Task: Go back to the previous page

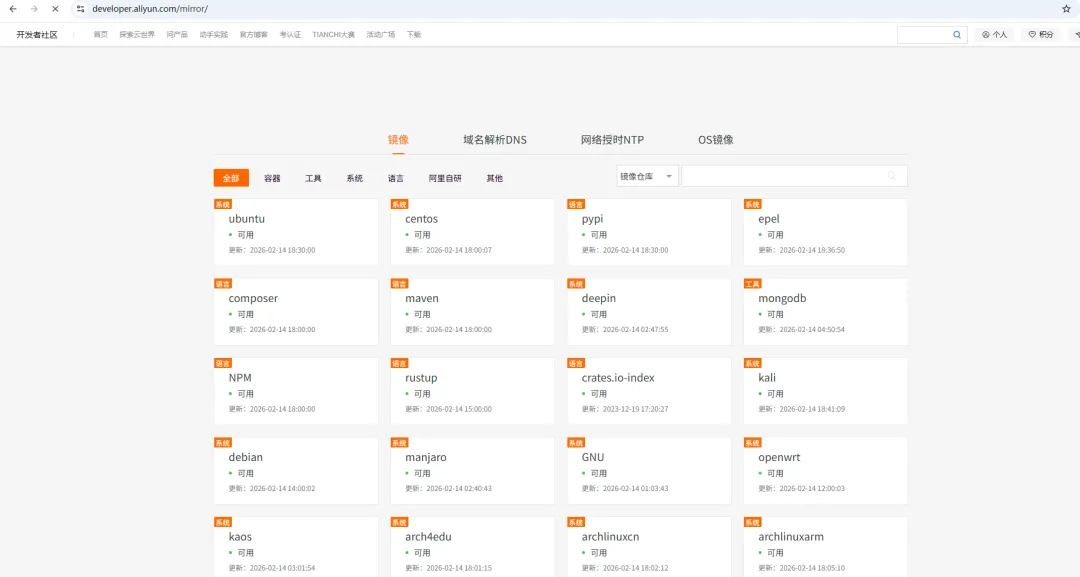Action: 13,9
